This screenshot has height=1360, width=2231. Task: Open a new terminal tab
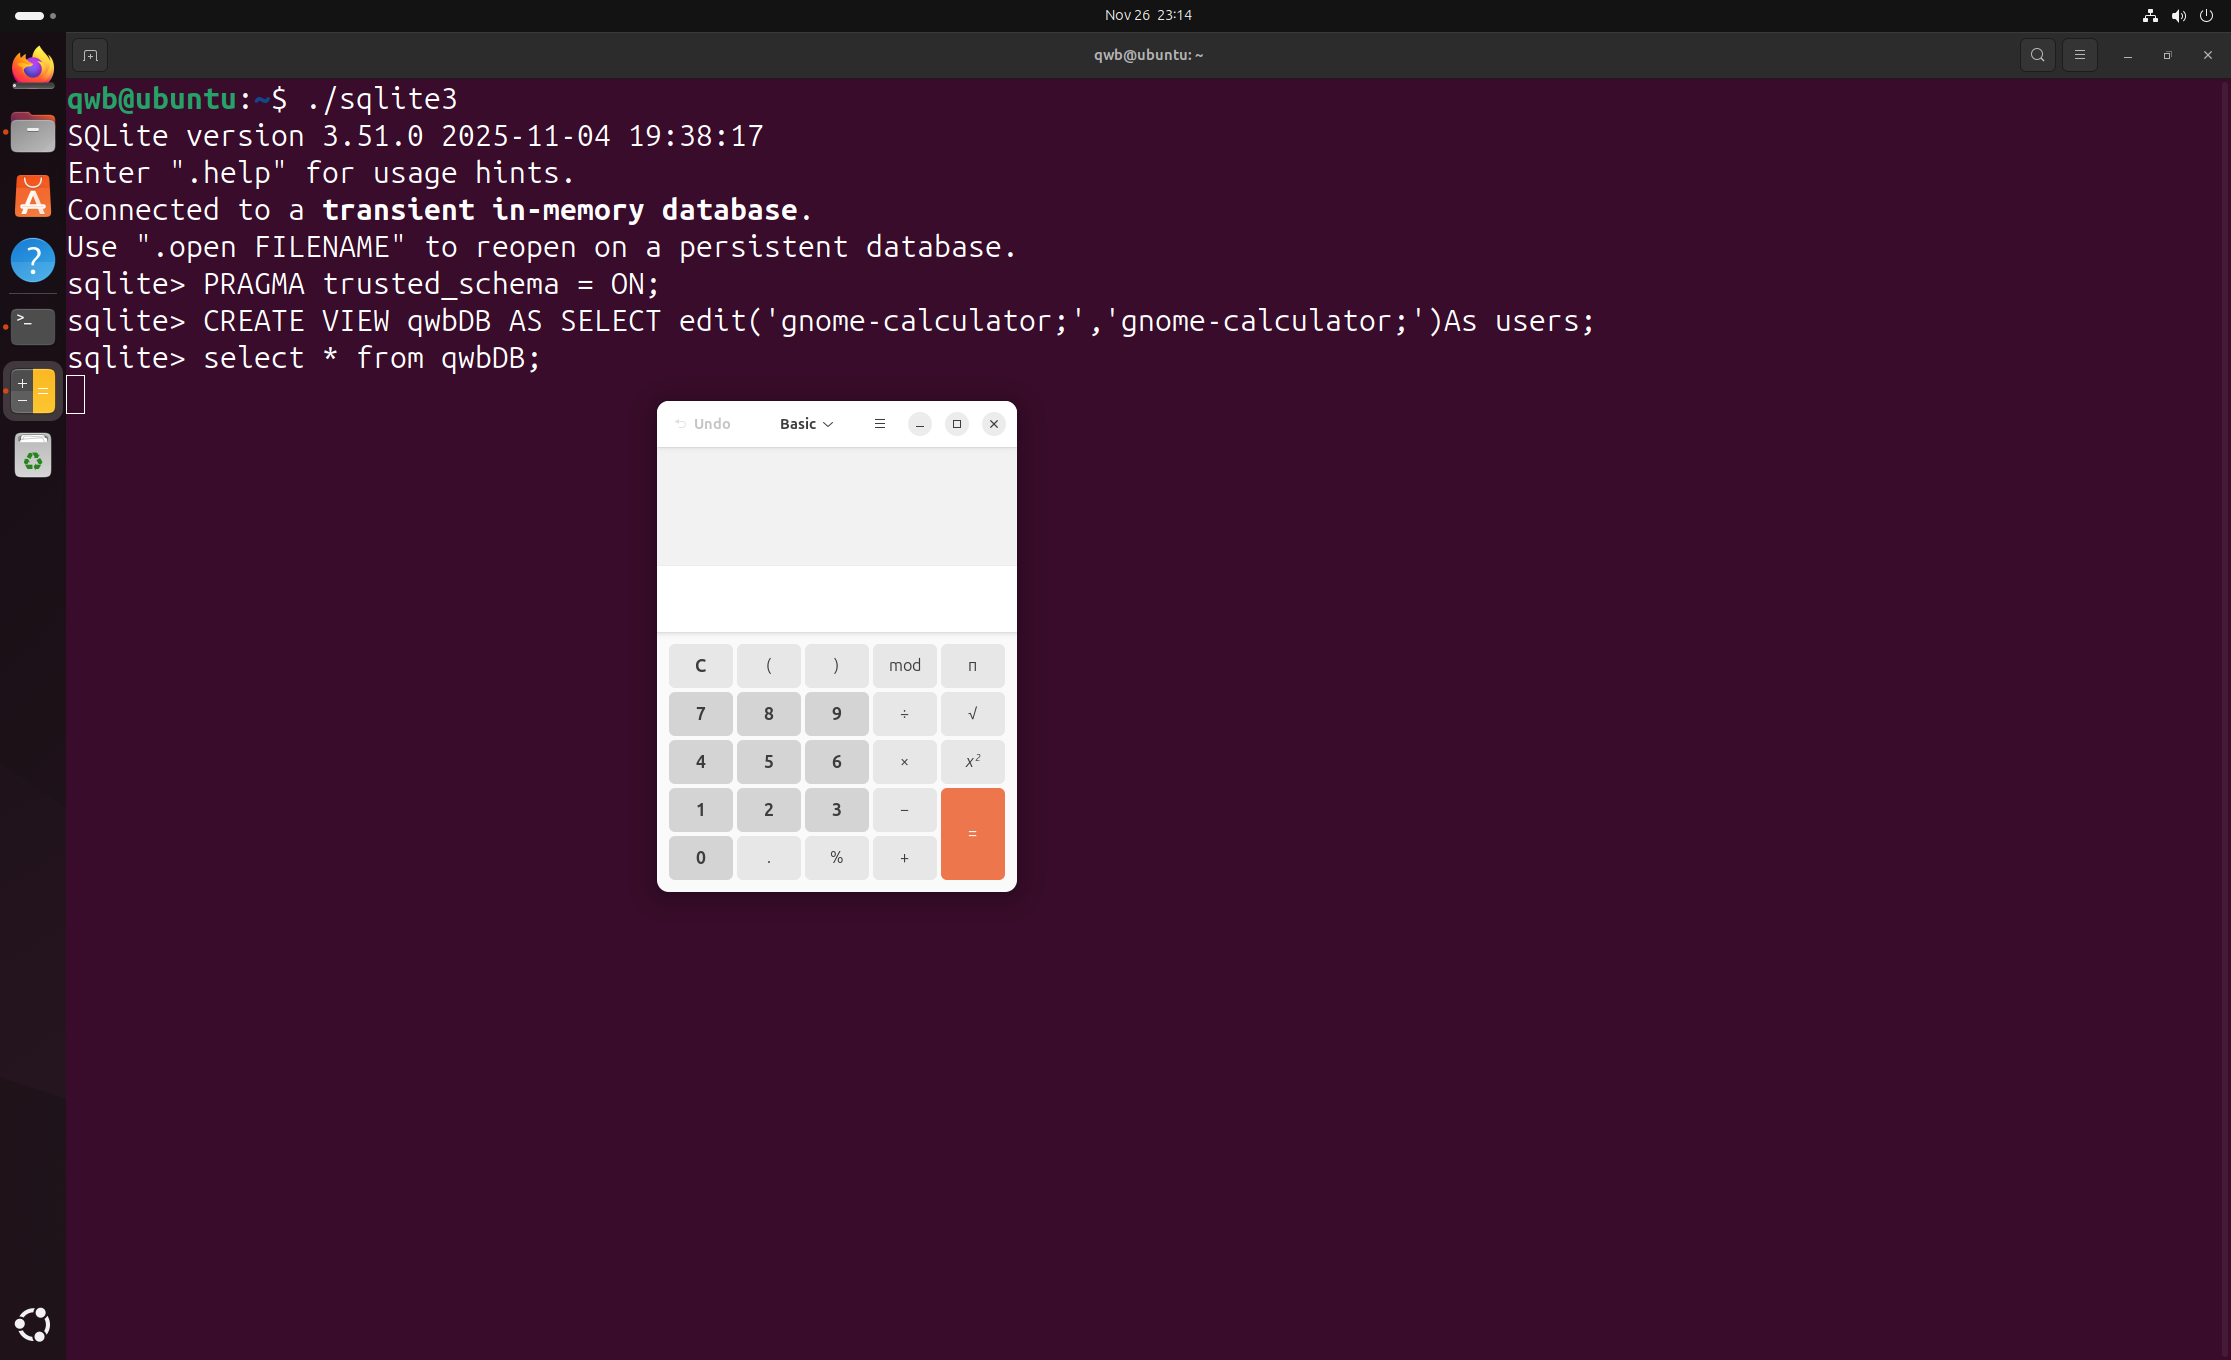pyautogui.click(x=90, y=55)
